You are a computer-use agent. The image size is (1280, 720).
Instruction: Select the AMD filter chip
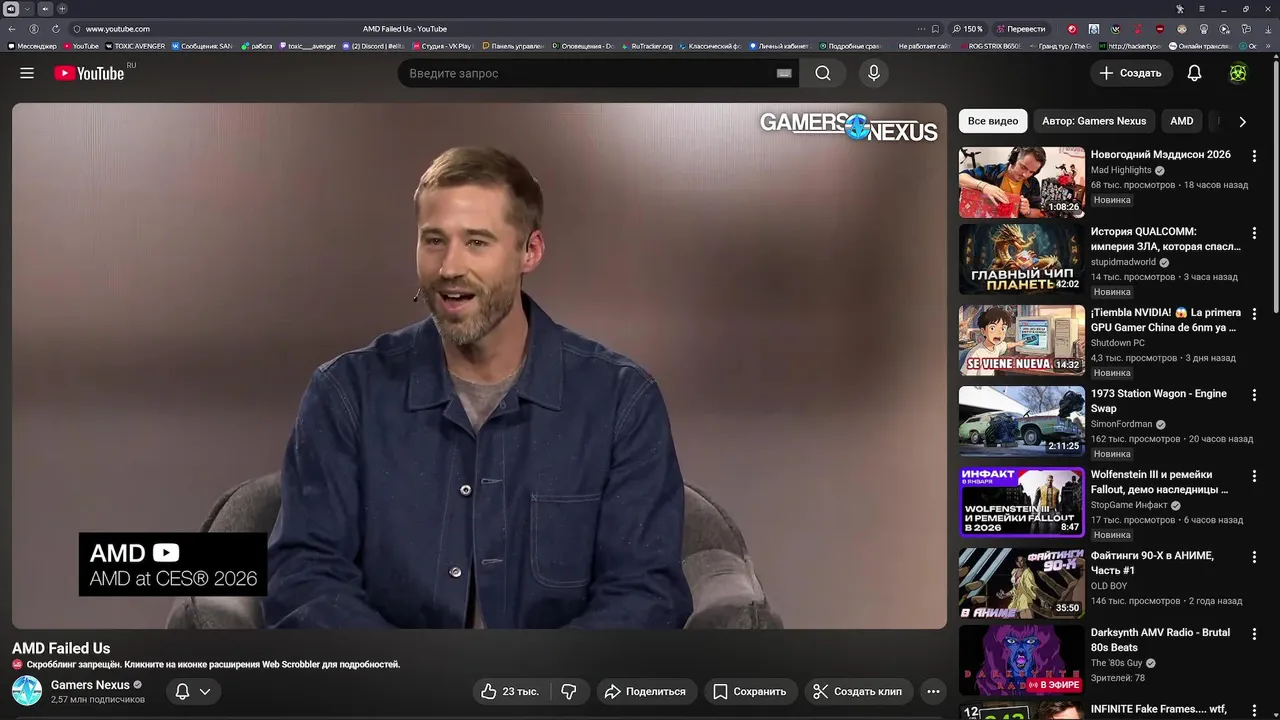point(1182,121)
